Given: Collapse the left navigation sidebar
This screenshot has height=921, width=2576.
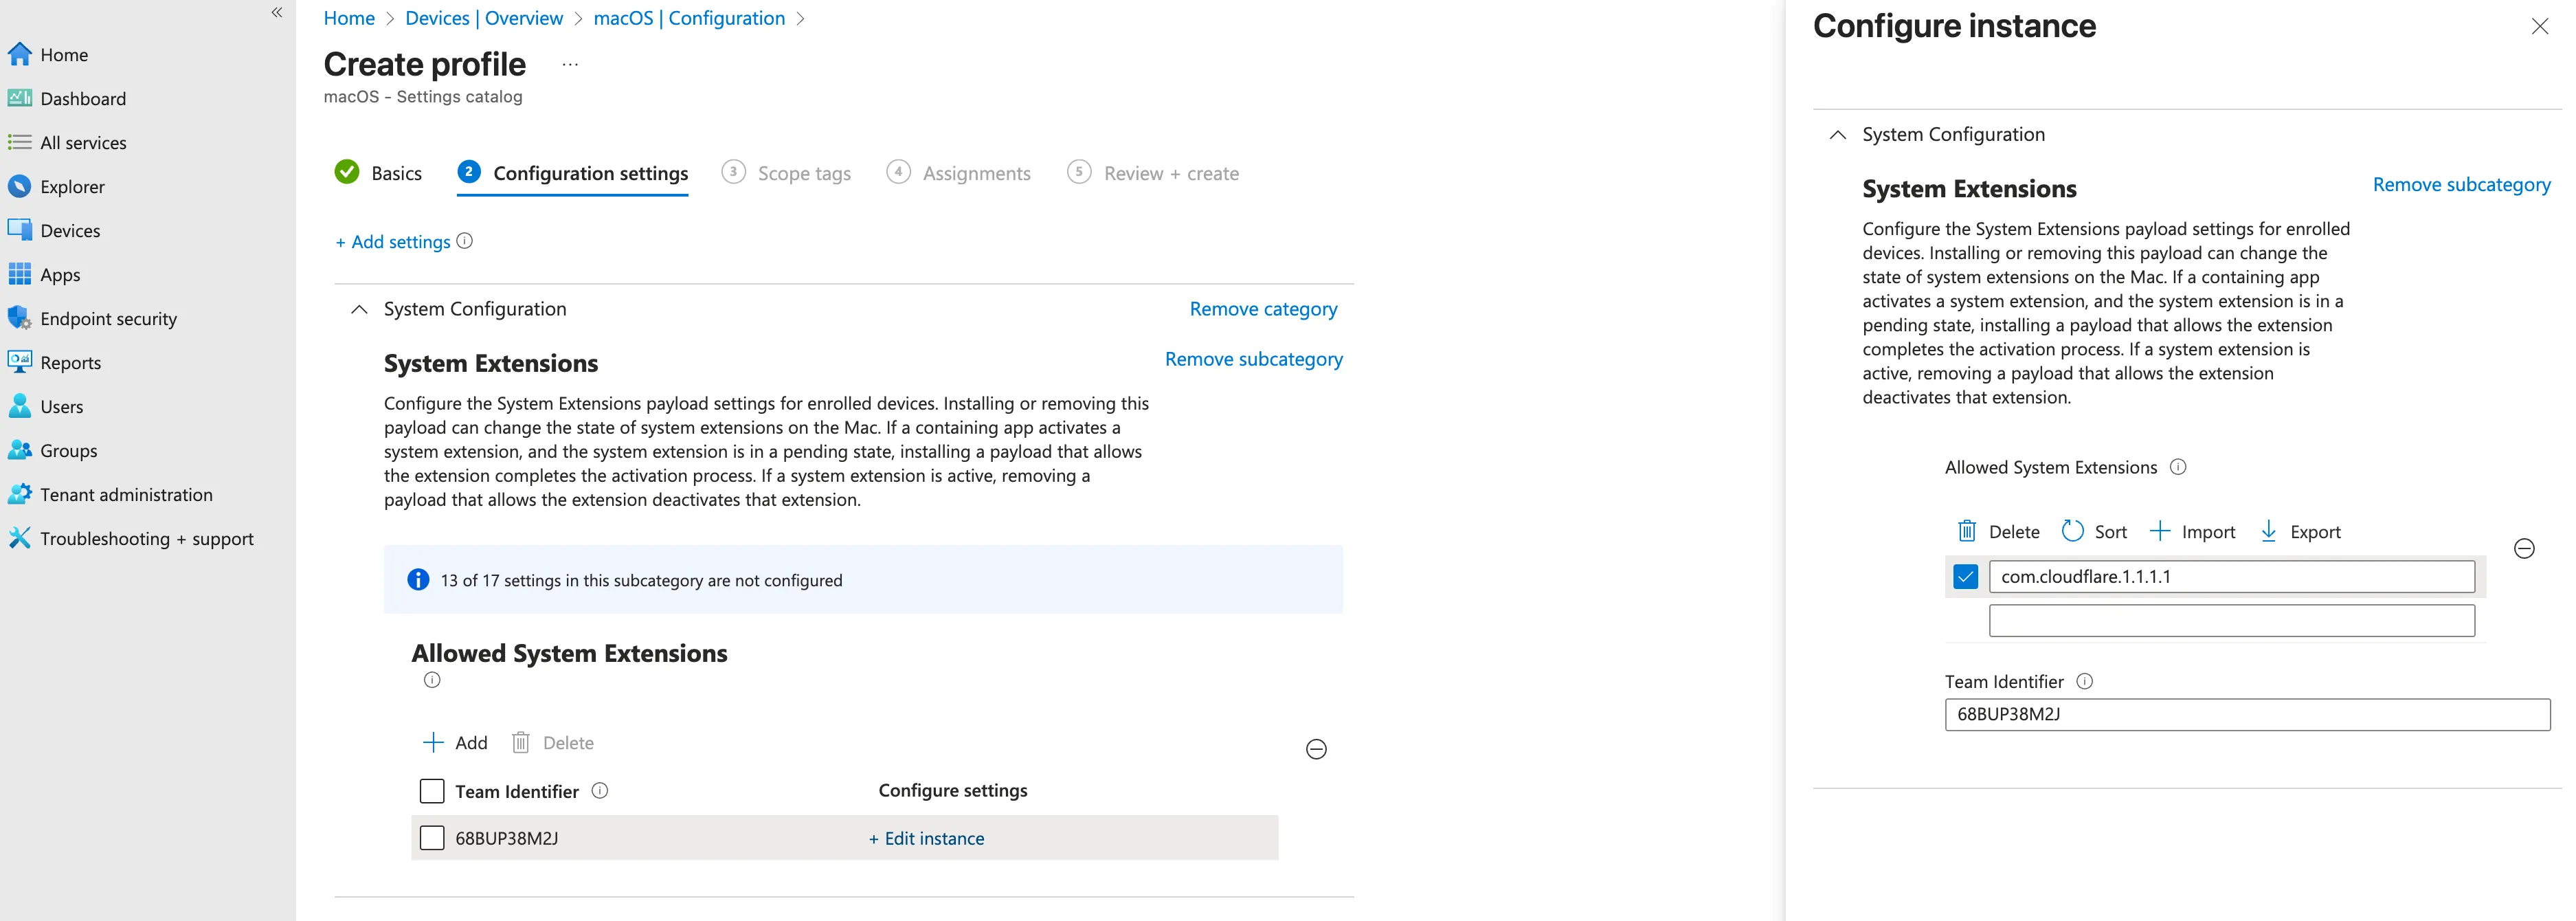Looking at the screenshot, I should 277,12.
